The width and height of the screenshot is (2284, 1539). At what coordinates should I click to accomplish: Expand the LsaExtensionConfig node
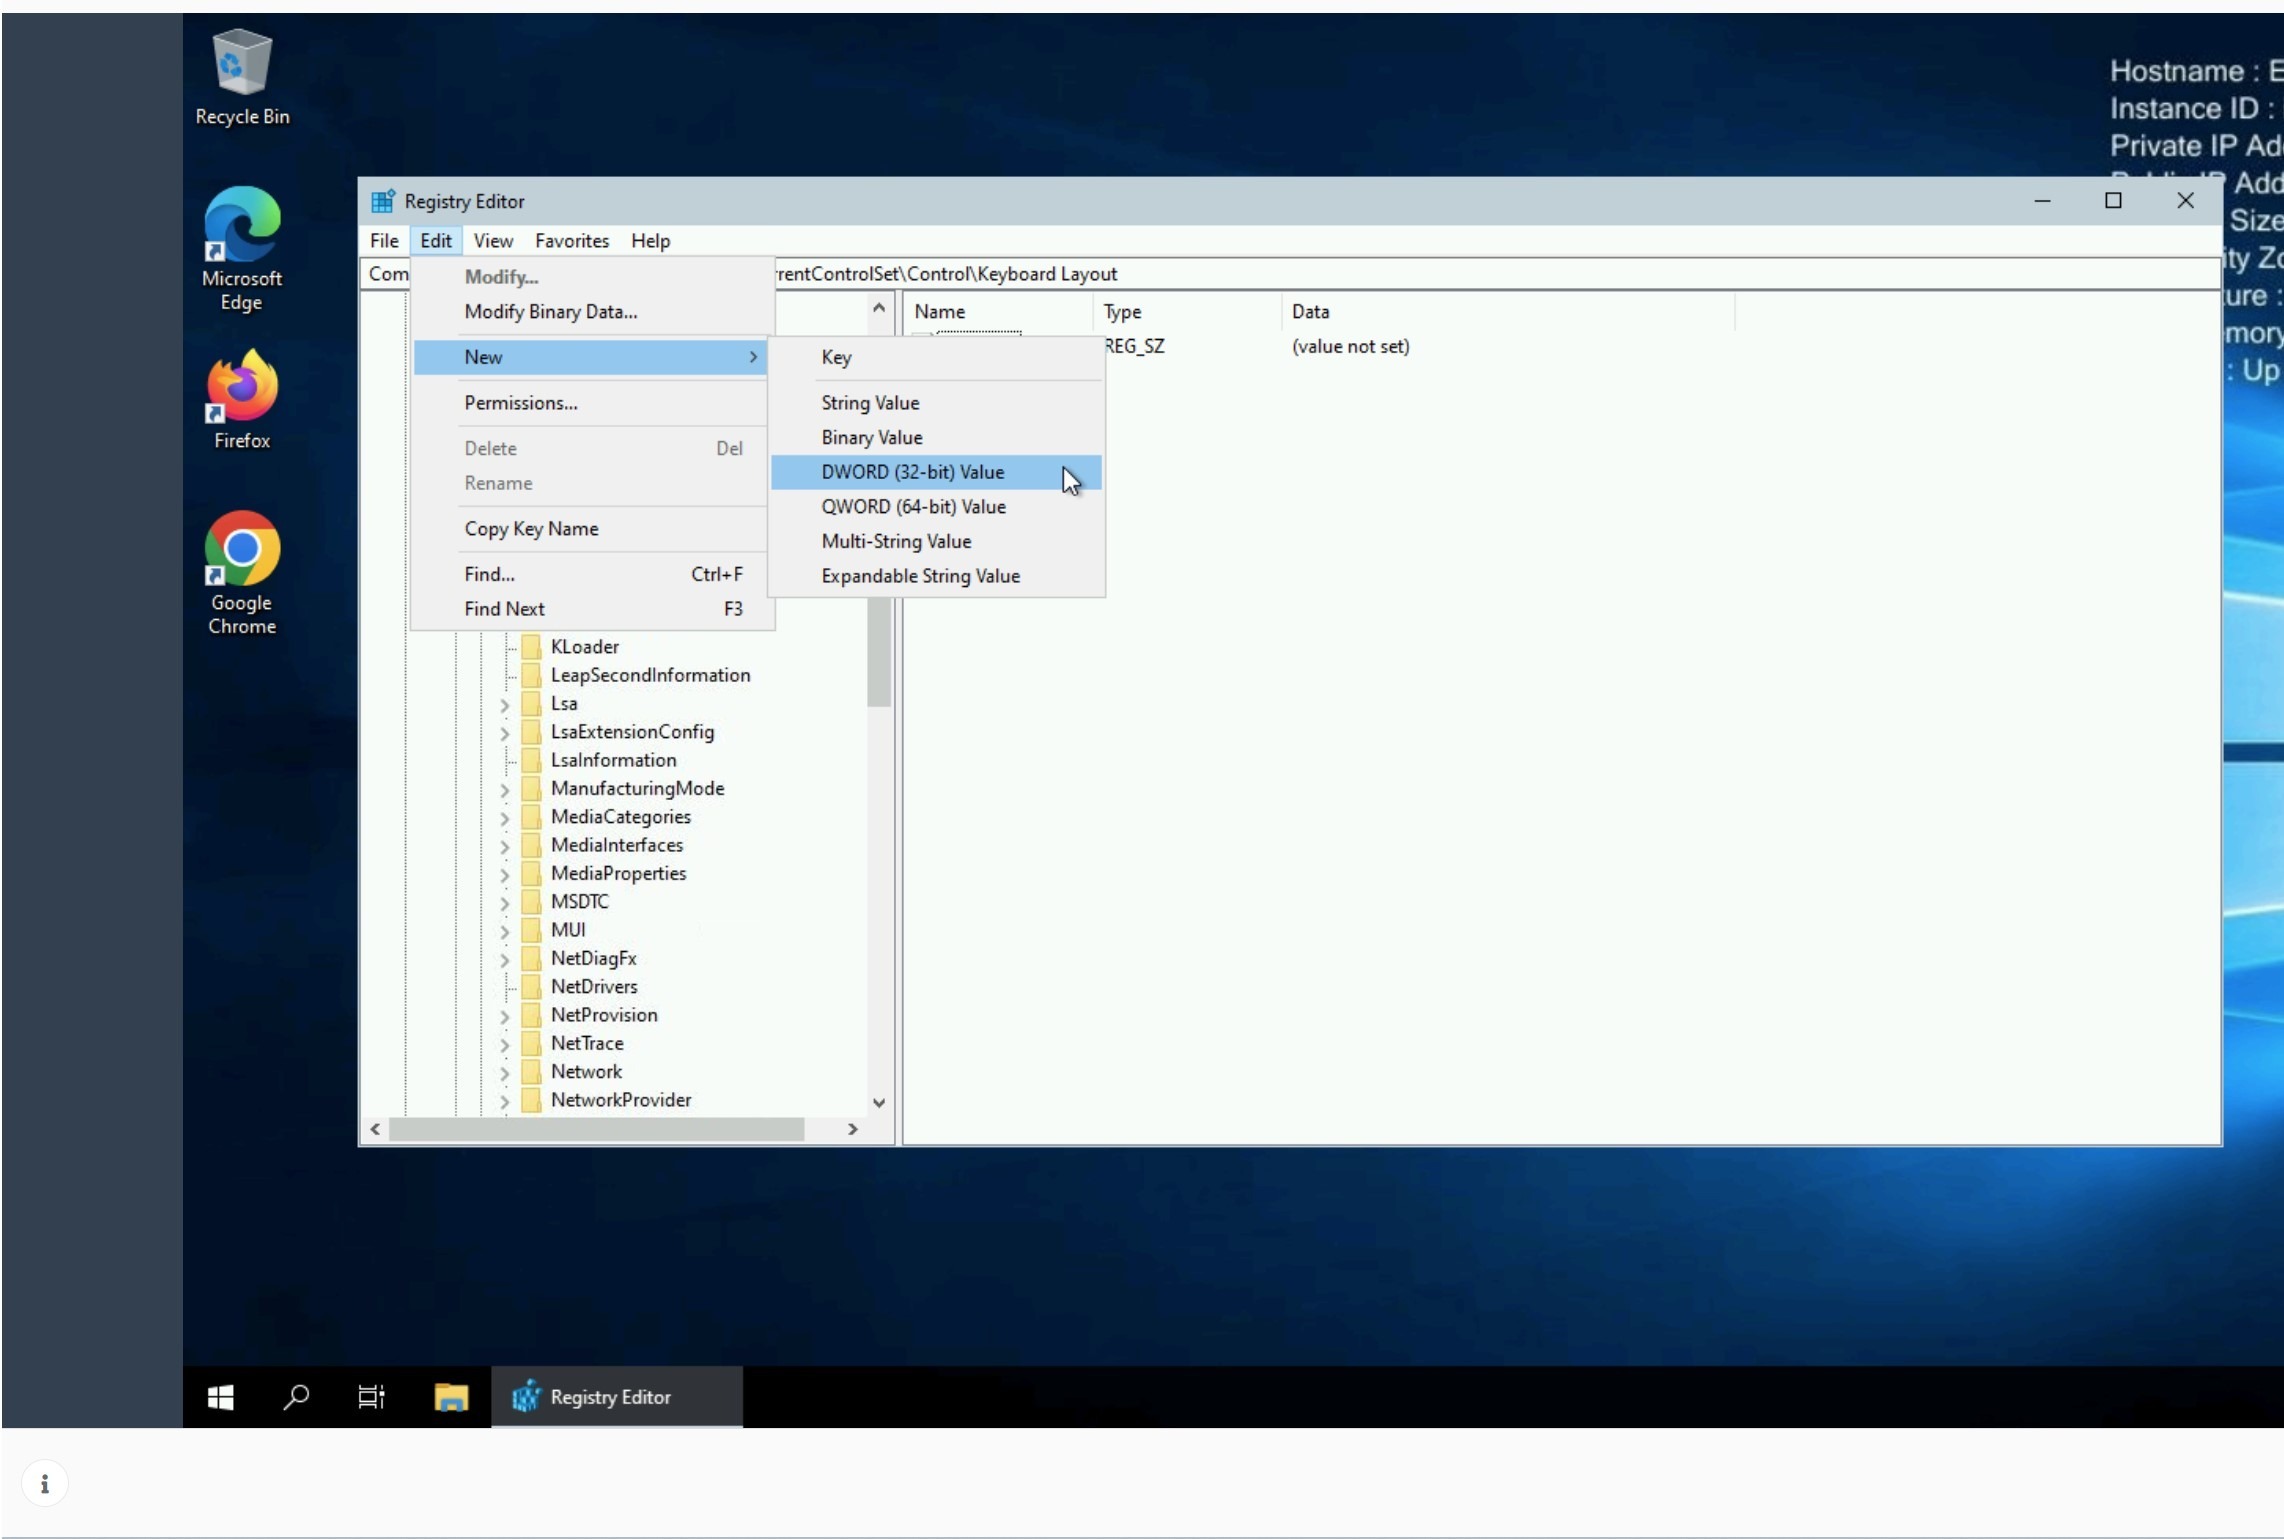504,733
